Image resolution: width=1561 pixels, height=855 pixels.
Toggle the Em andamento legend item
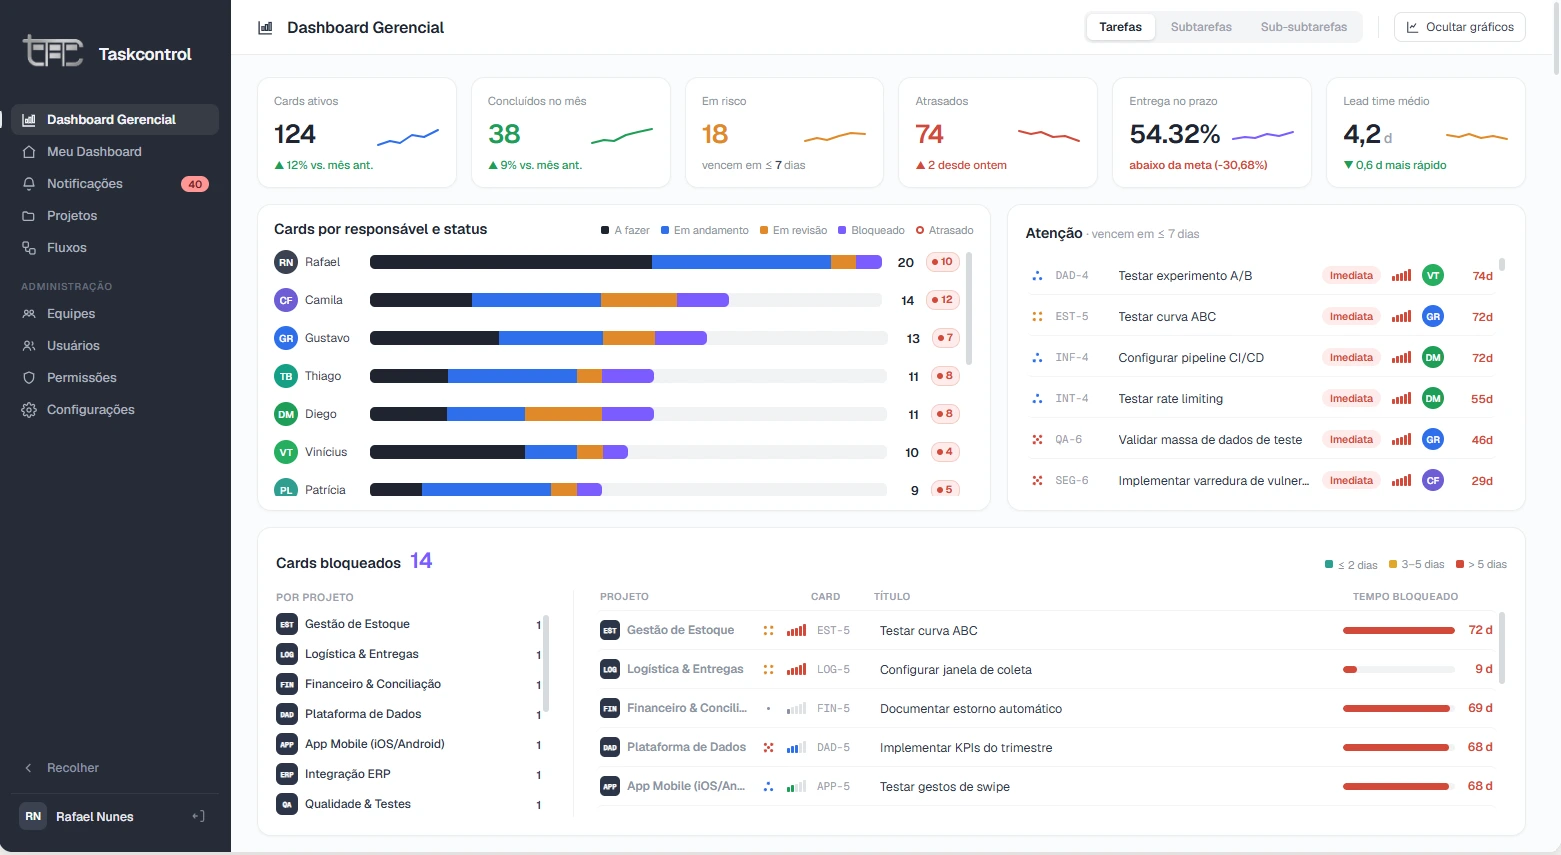[x=704, y=230]
